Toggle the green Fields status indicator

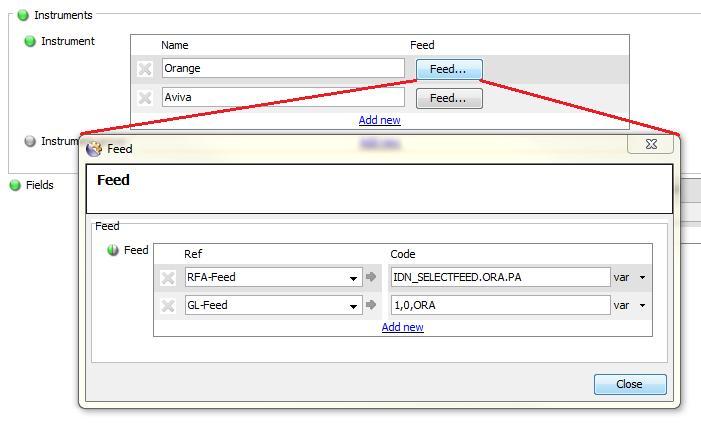pyautogui.click(x=15, y=185)
